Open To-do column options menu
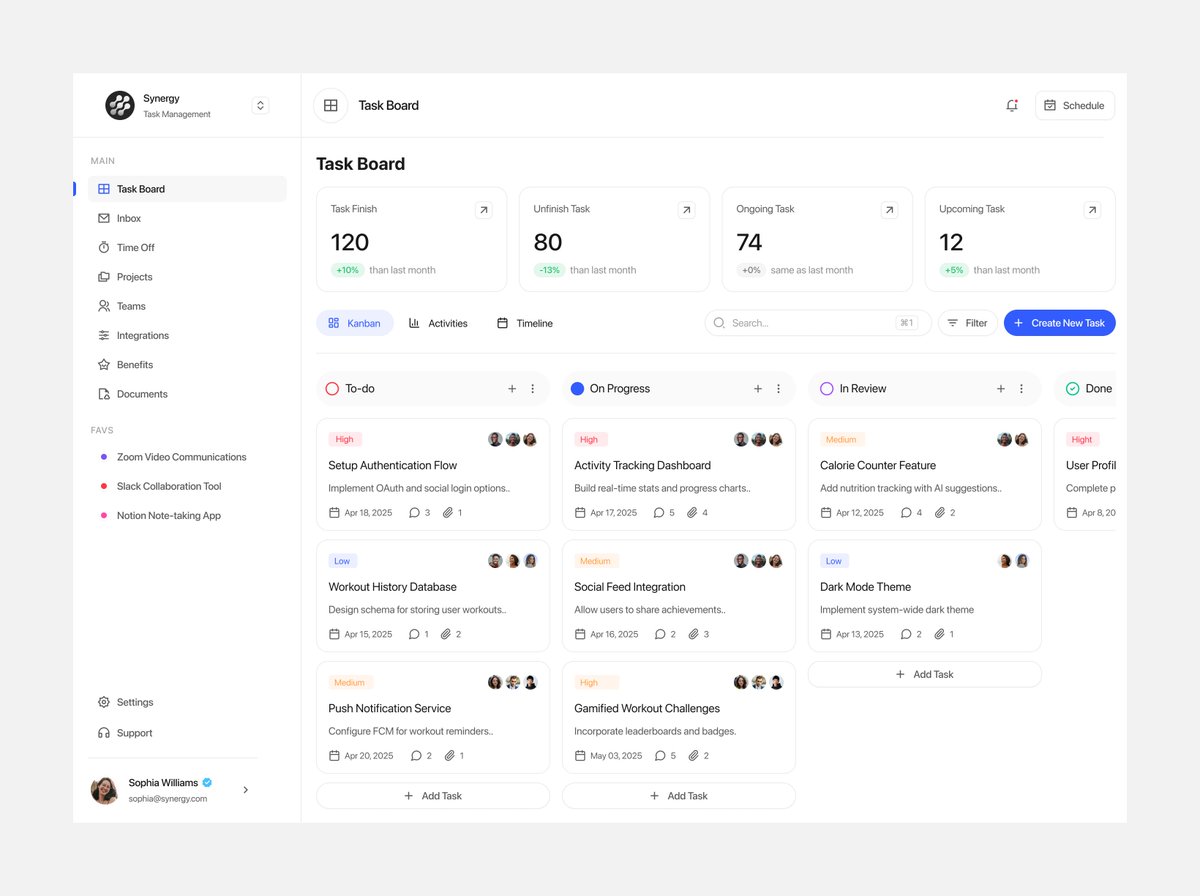 (532, 389)
